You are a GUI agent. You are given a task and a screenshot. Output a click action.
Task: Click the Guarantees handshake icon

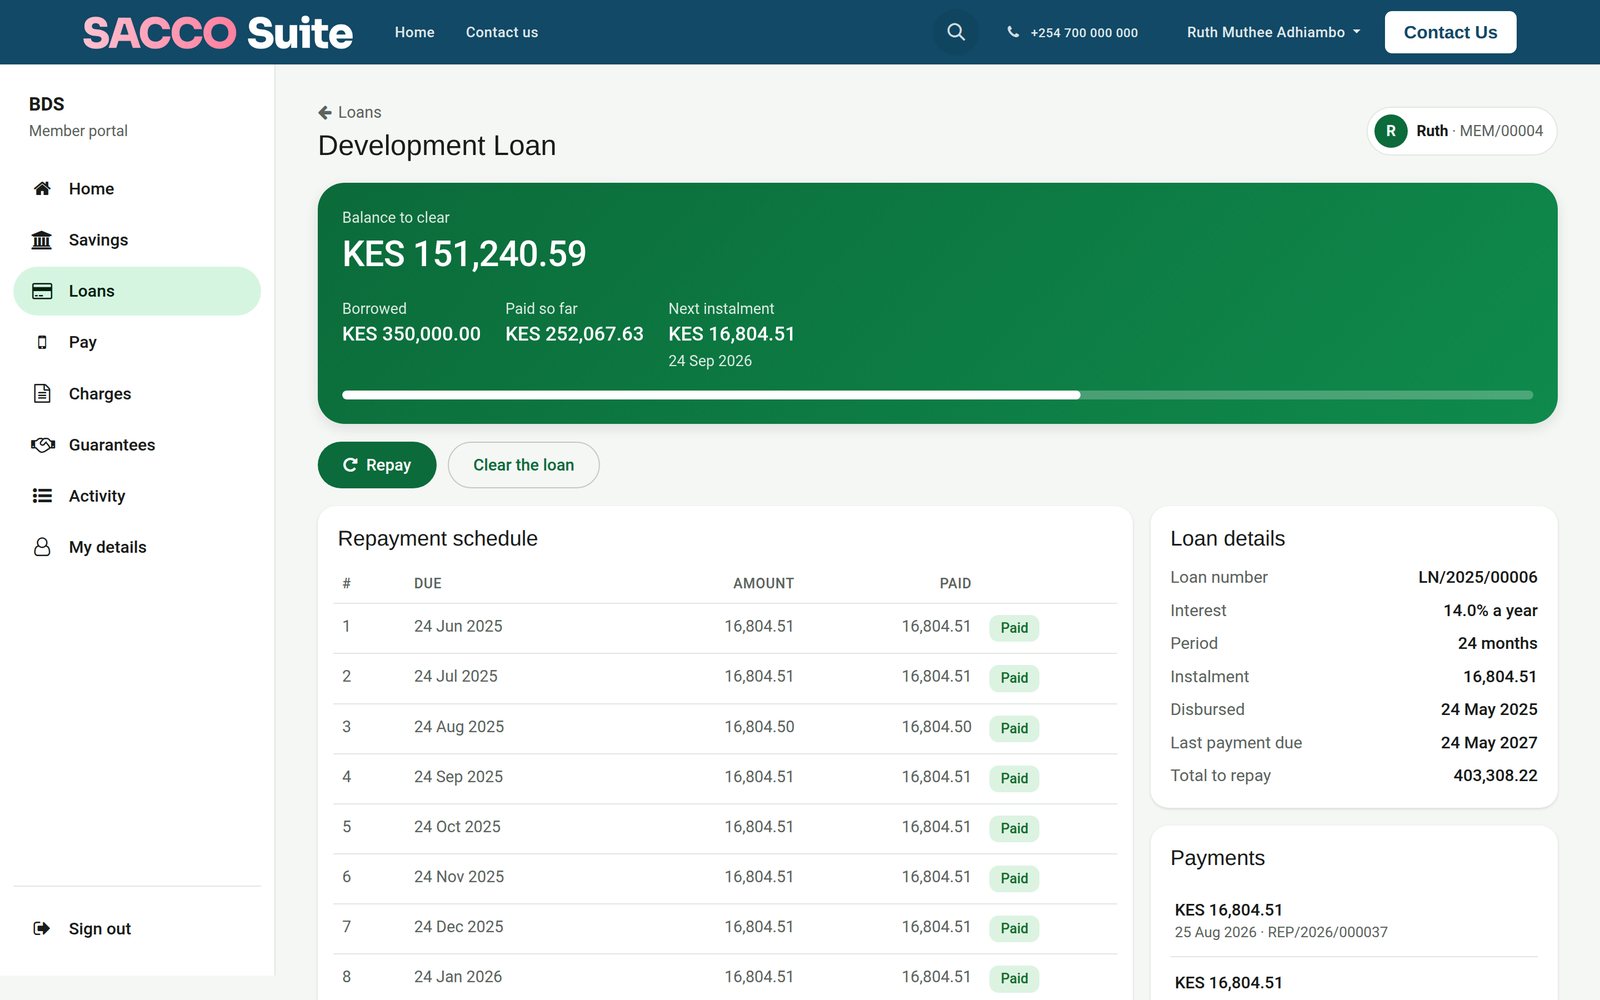click(42, 445)
